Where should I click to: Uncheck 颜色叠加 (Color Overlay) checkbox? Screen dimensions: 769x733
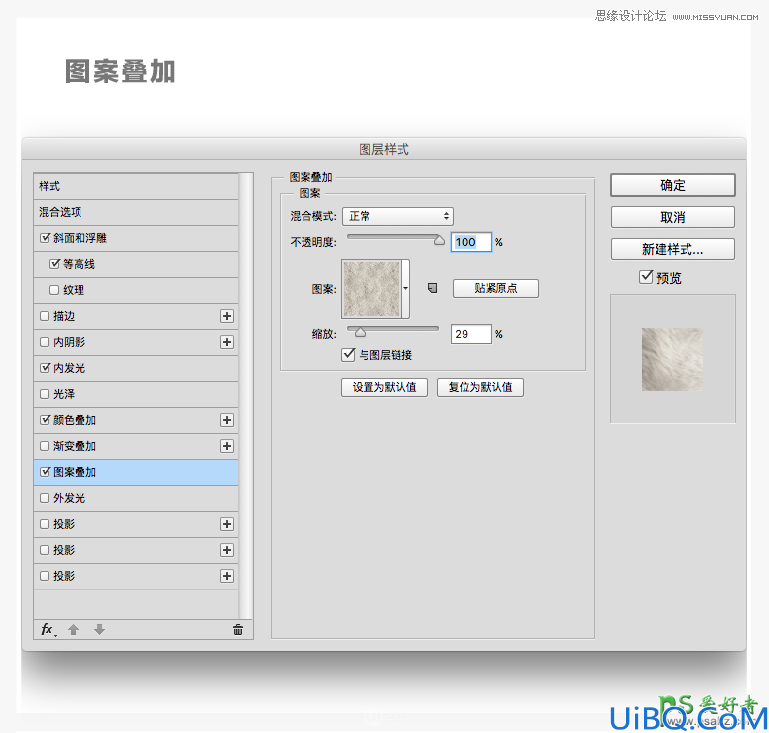pyautogui.click(x=45, y=420)
